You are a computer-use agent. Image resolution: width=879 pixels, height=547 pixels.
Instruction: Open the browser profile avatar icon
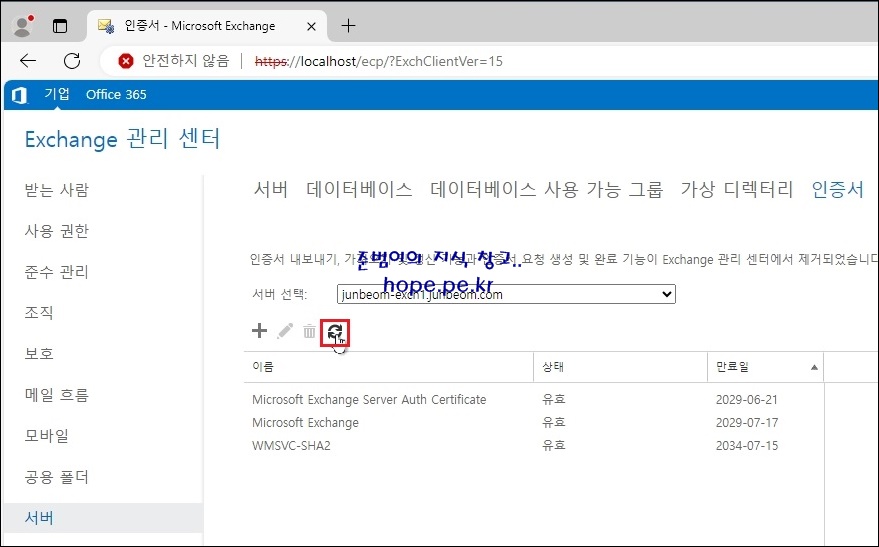22,26
